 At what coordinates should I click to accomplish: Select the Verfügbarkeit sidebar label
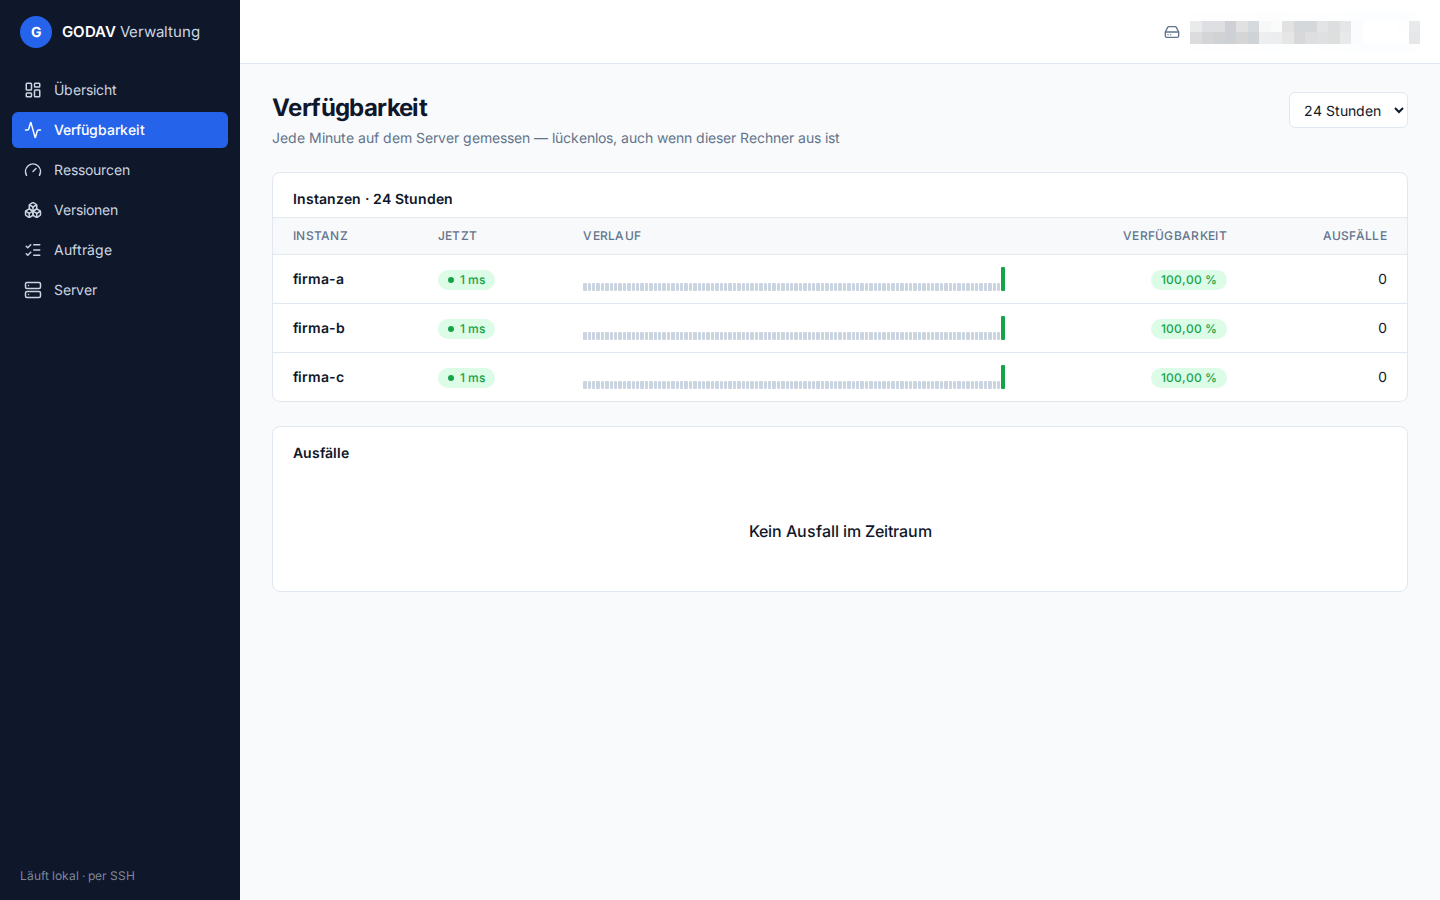point(99,130)
